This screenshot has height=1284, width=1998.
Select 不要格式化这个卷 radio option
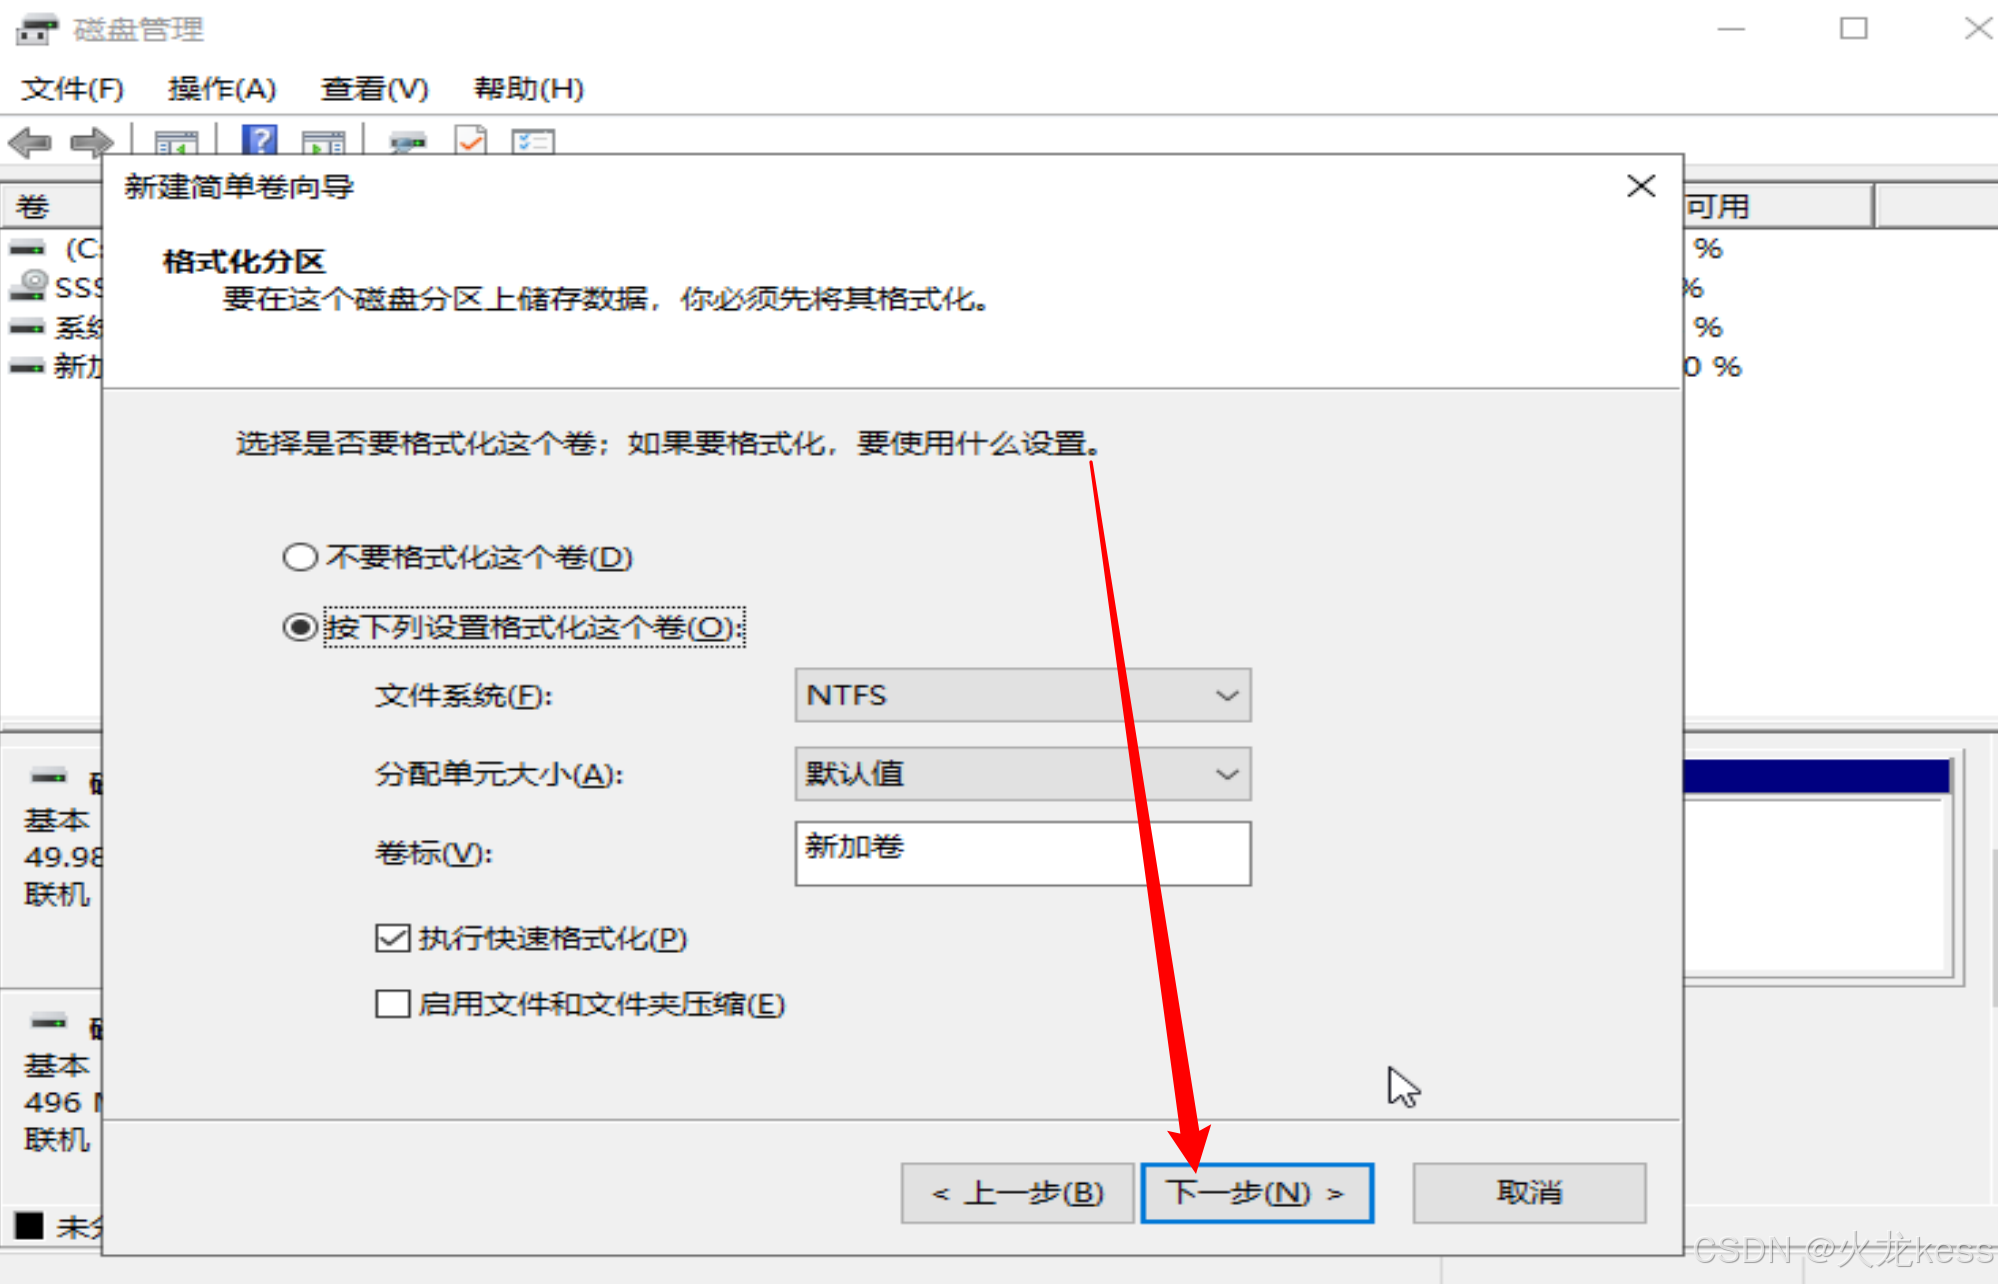click(300, 557)
